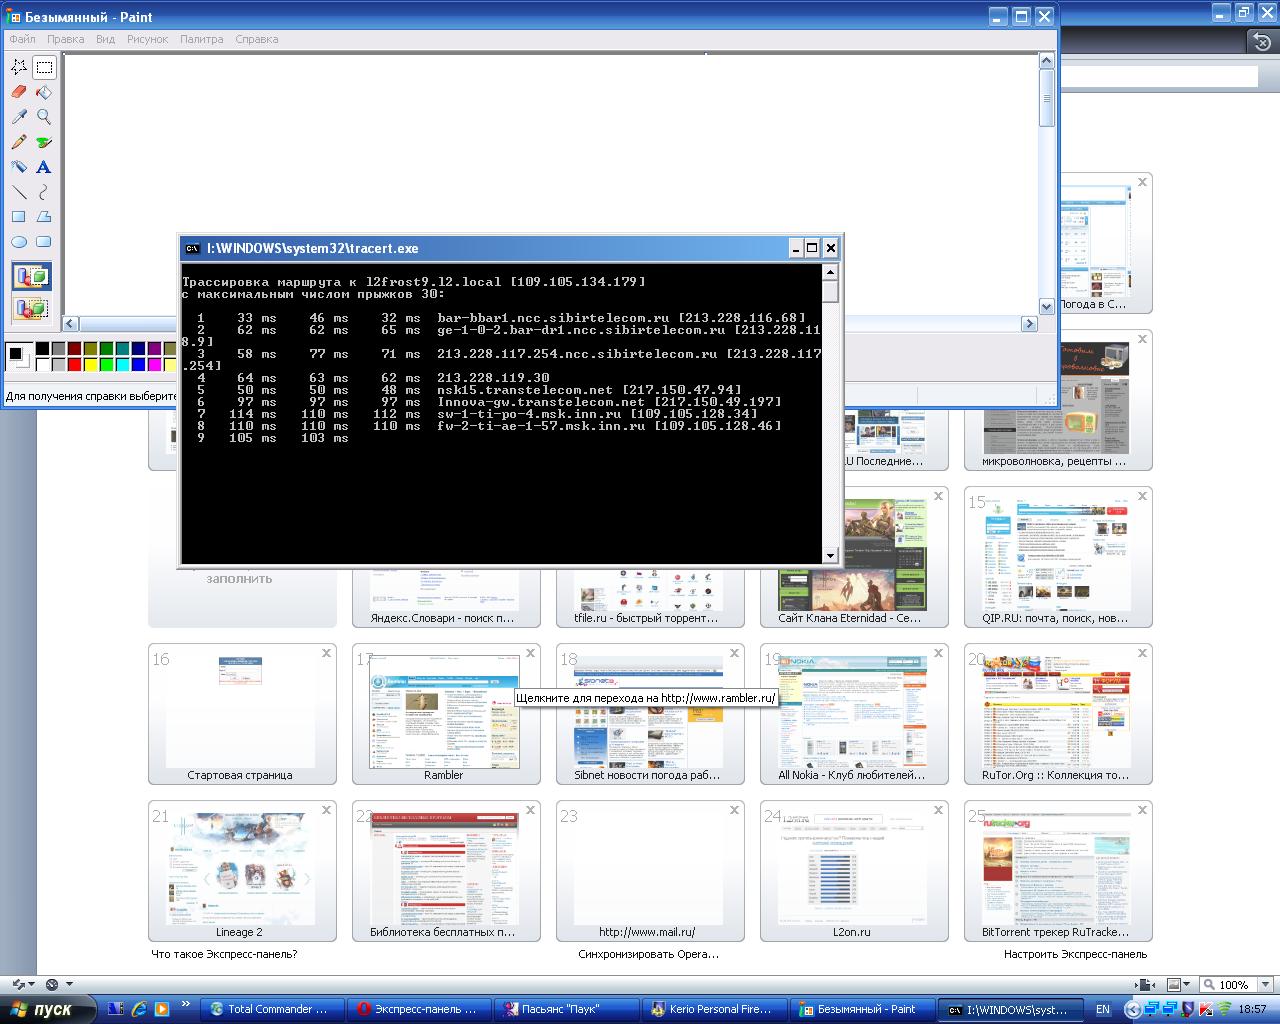Click the пуск Start button
The image size is (1280, 1024).
pyautogui.click(x=47, y=1009)
